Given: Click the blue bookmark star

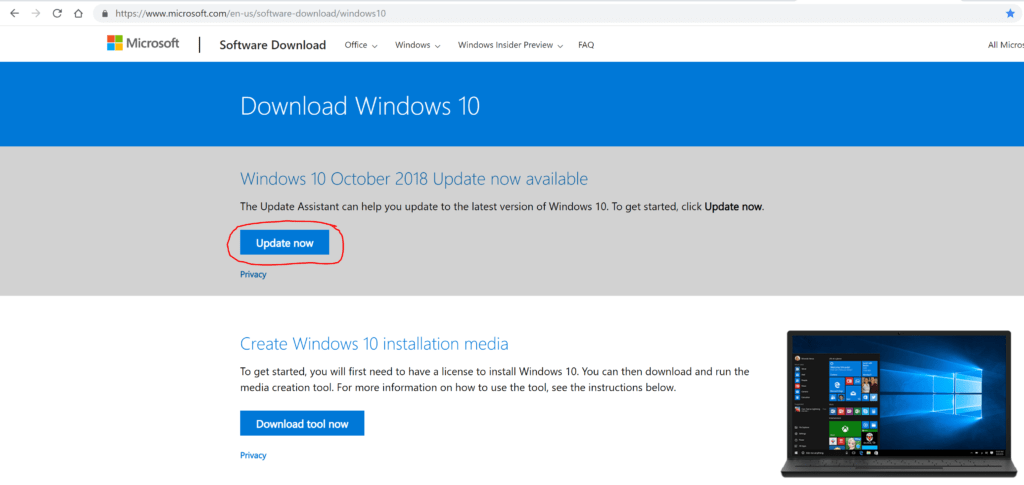Looking at the screenshot, I should 1010,13.
